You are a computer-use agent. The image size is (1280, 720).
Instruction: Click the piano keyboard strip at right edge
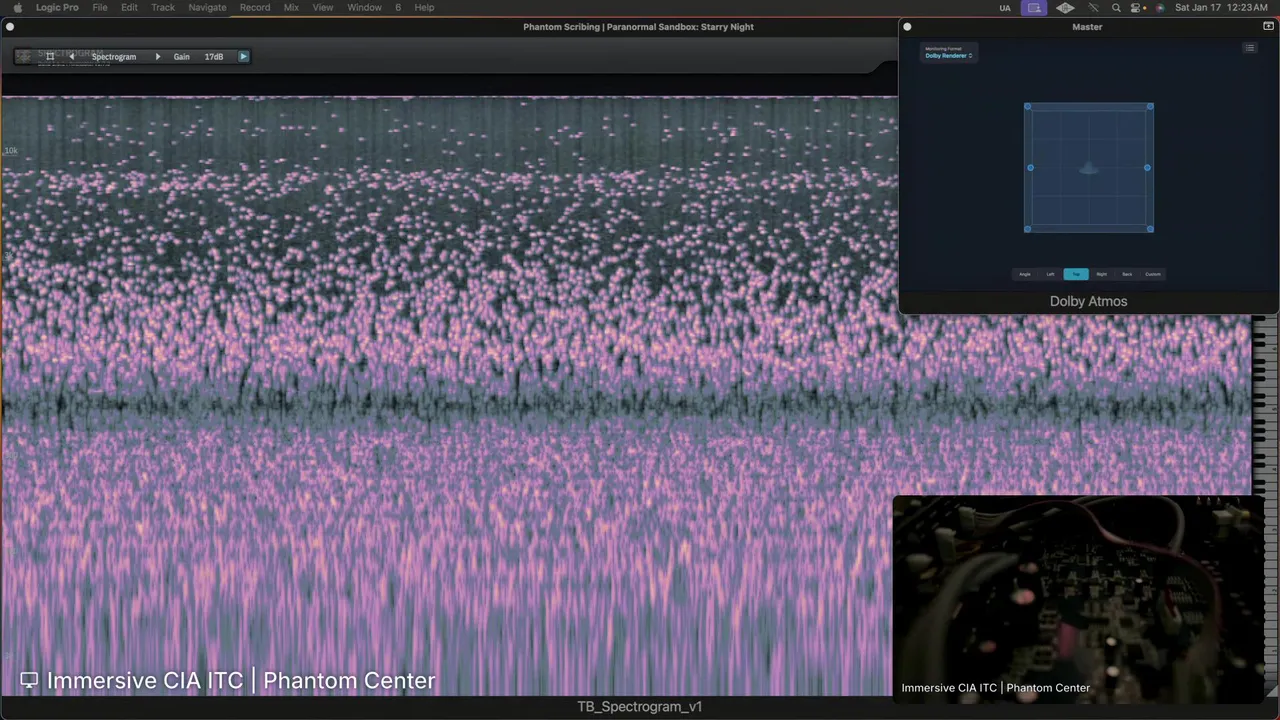point(1265,405)
